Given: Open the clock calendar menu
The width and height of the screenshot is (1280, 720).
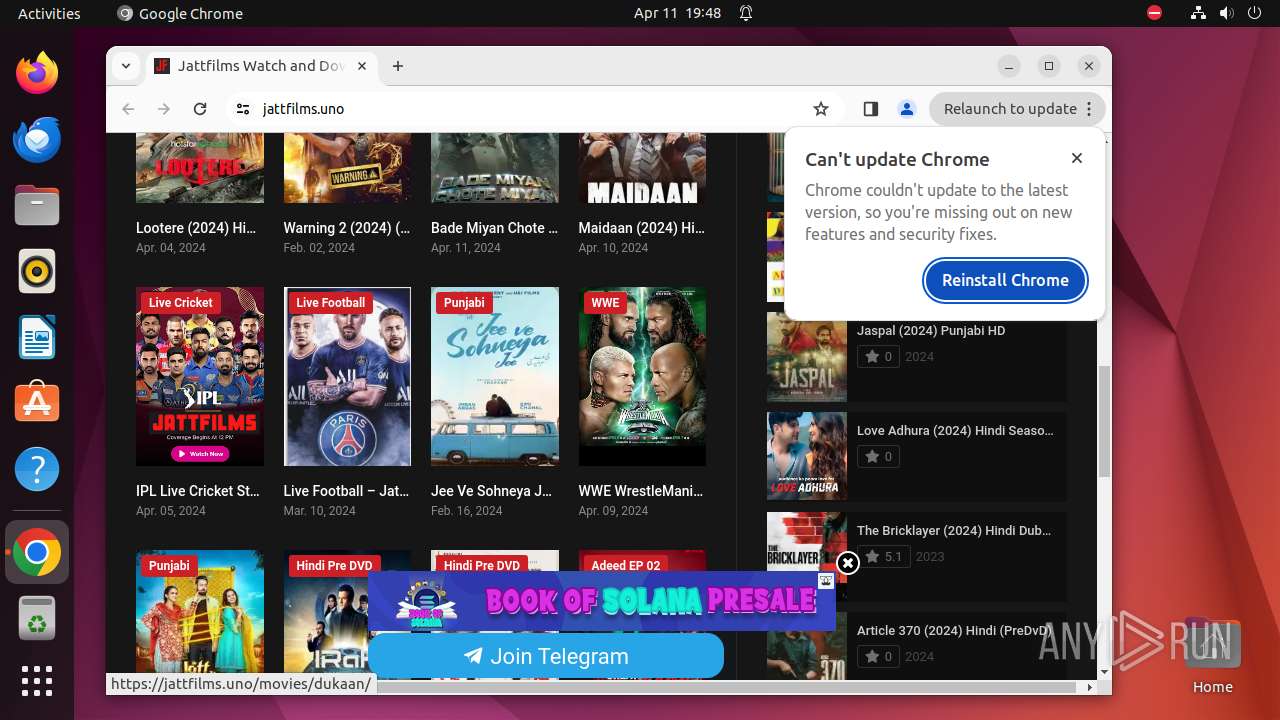Looking at the screenshot, I should [677, 13].
